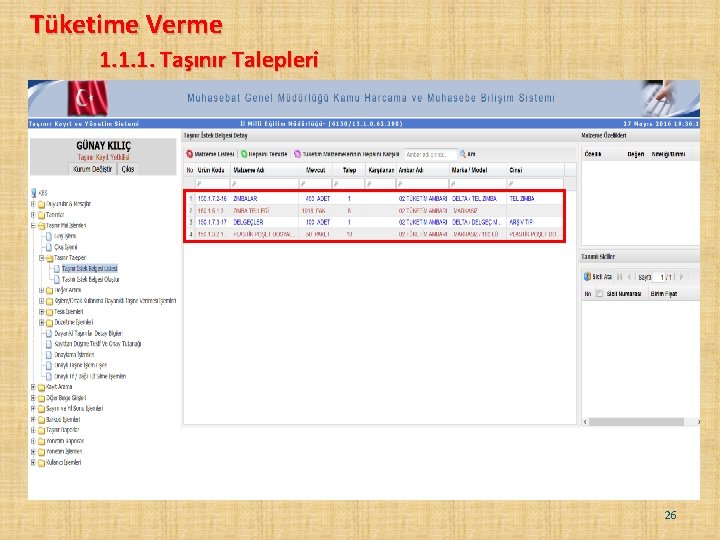
Task: Click the Giriş İşlemi document icon
Action: click(48, 236)
